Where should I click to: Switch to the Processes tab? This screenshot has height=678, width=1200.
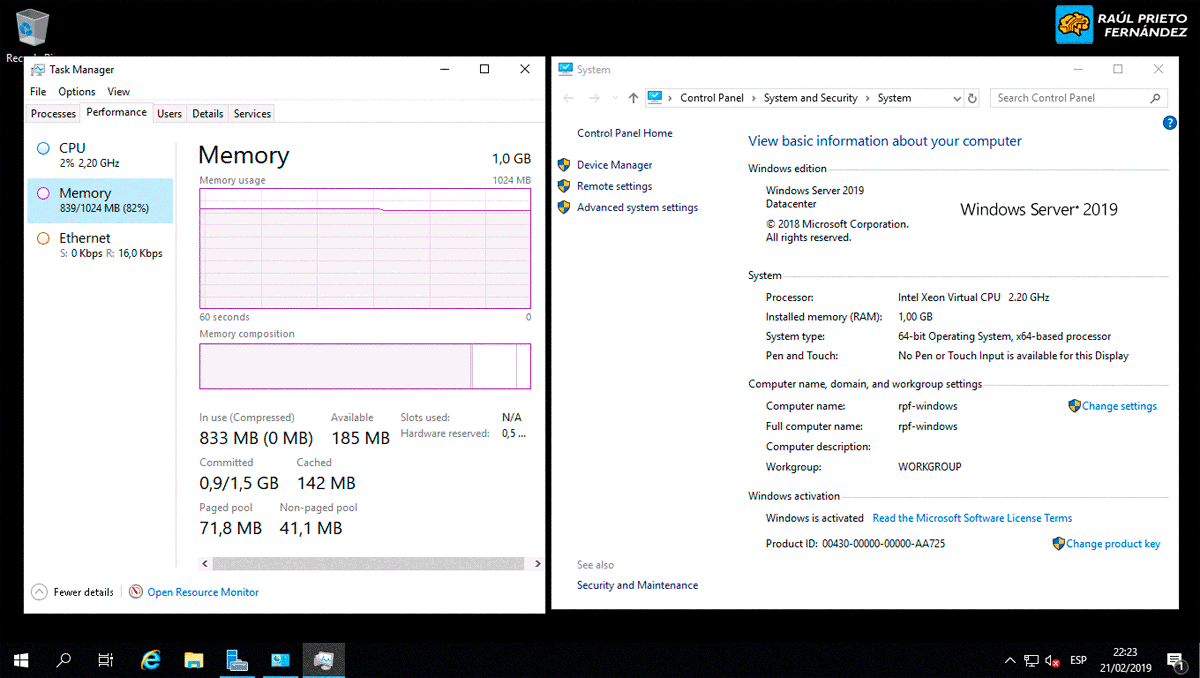(53, 114)
